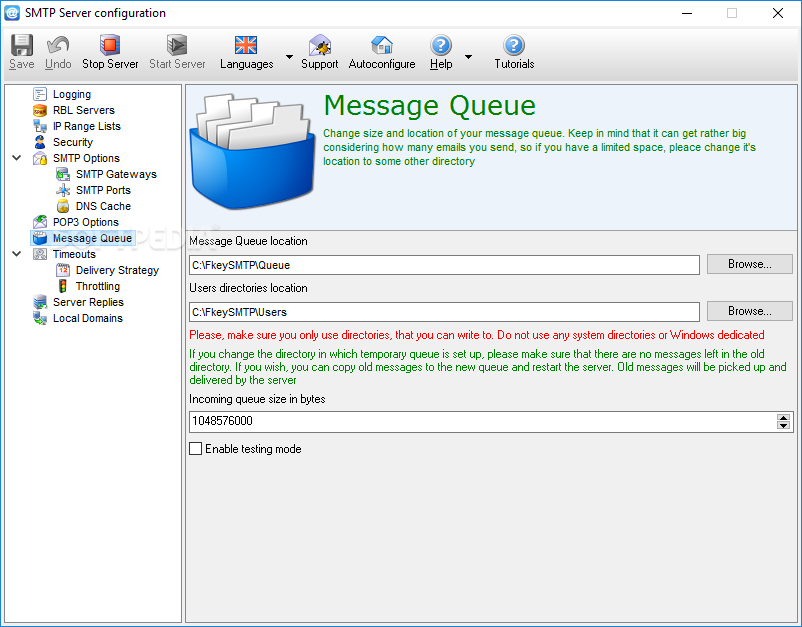The height and width of the screenshot is (627, 802).
Task: Click the Delivery Strategy calendar icon
Action: tap(63, 270)
